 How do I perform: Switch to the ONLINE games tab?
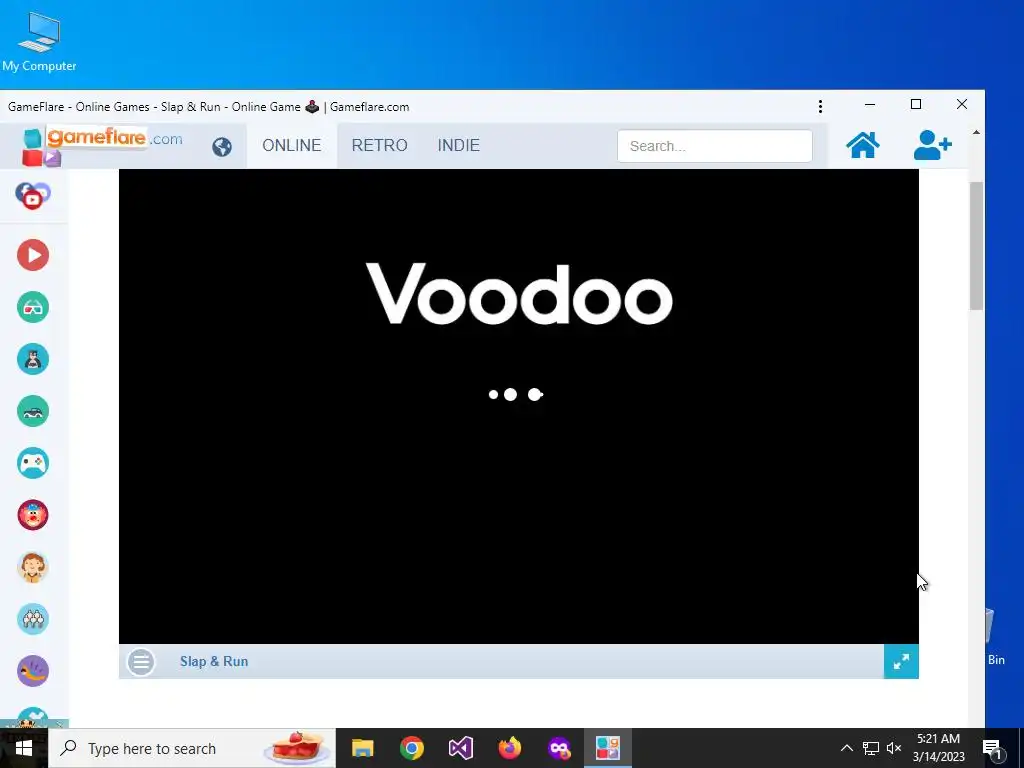(291, 146)
